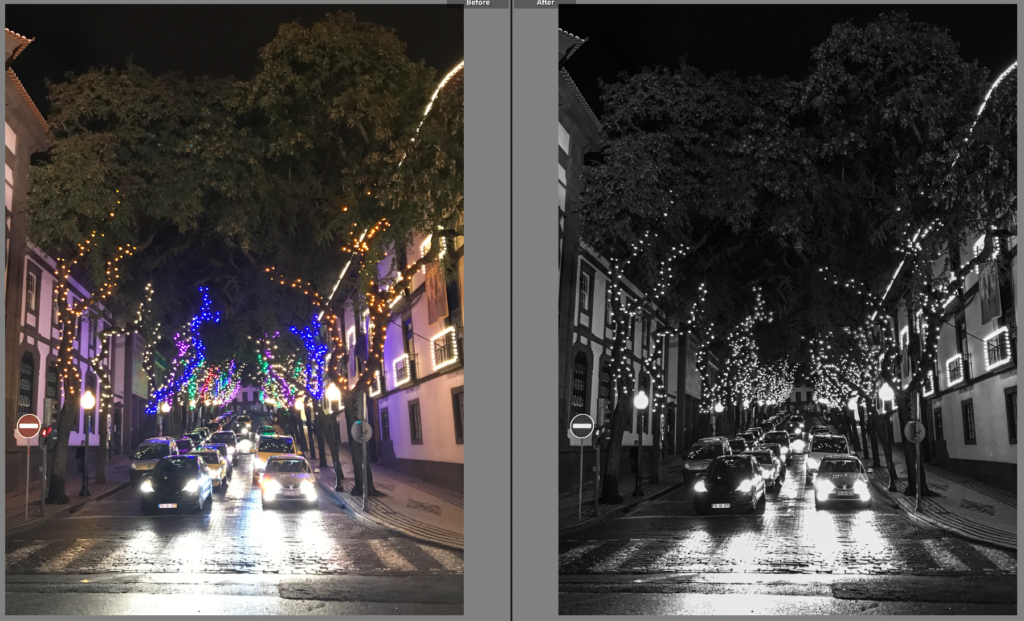1024x621 pixels.
Task: Click the color Before photo preview
Action: pos(234,310)
